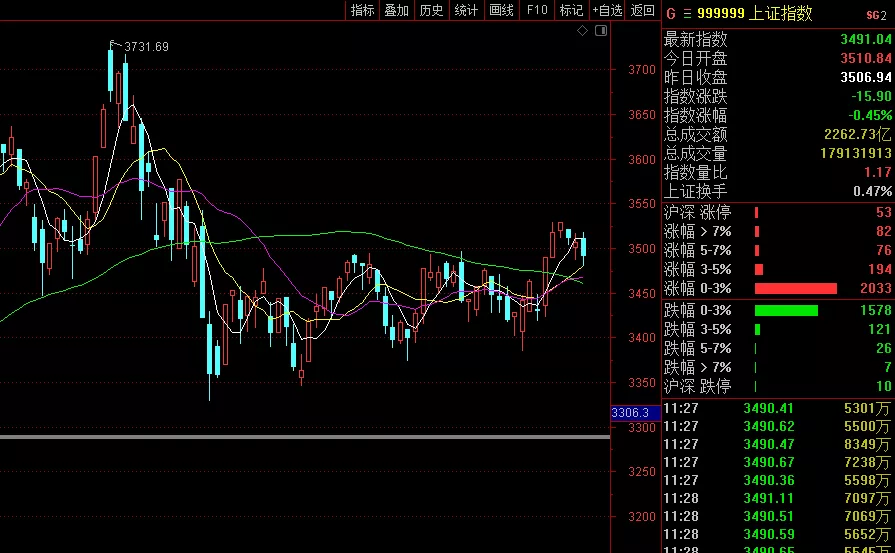Click the tick price 3490.59

769,534
